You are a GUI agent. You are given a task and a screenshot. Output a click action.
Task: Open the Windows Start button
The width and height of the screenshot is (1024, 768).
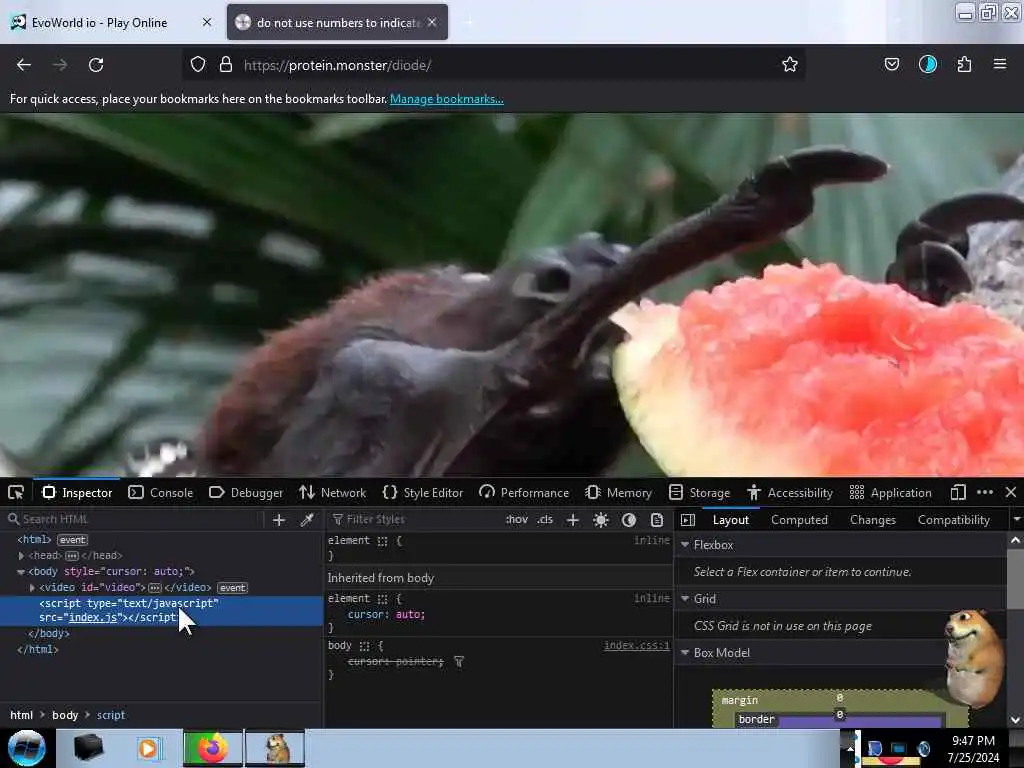27,748
